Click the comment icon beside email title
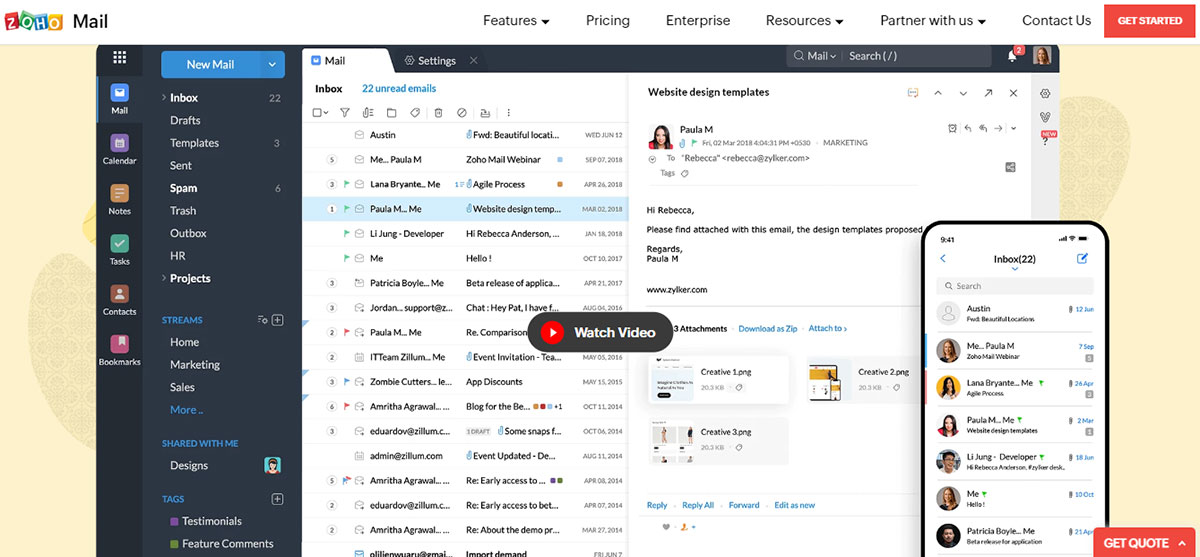1200x557 pixels. point(913,93)
